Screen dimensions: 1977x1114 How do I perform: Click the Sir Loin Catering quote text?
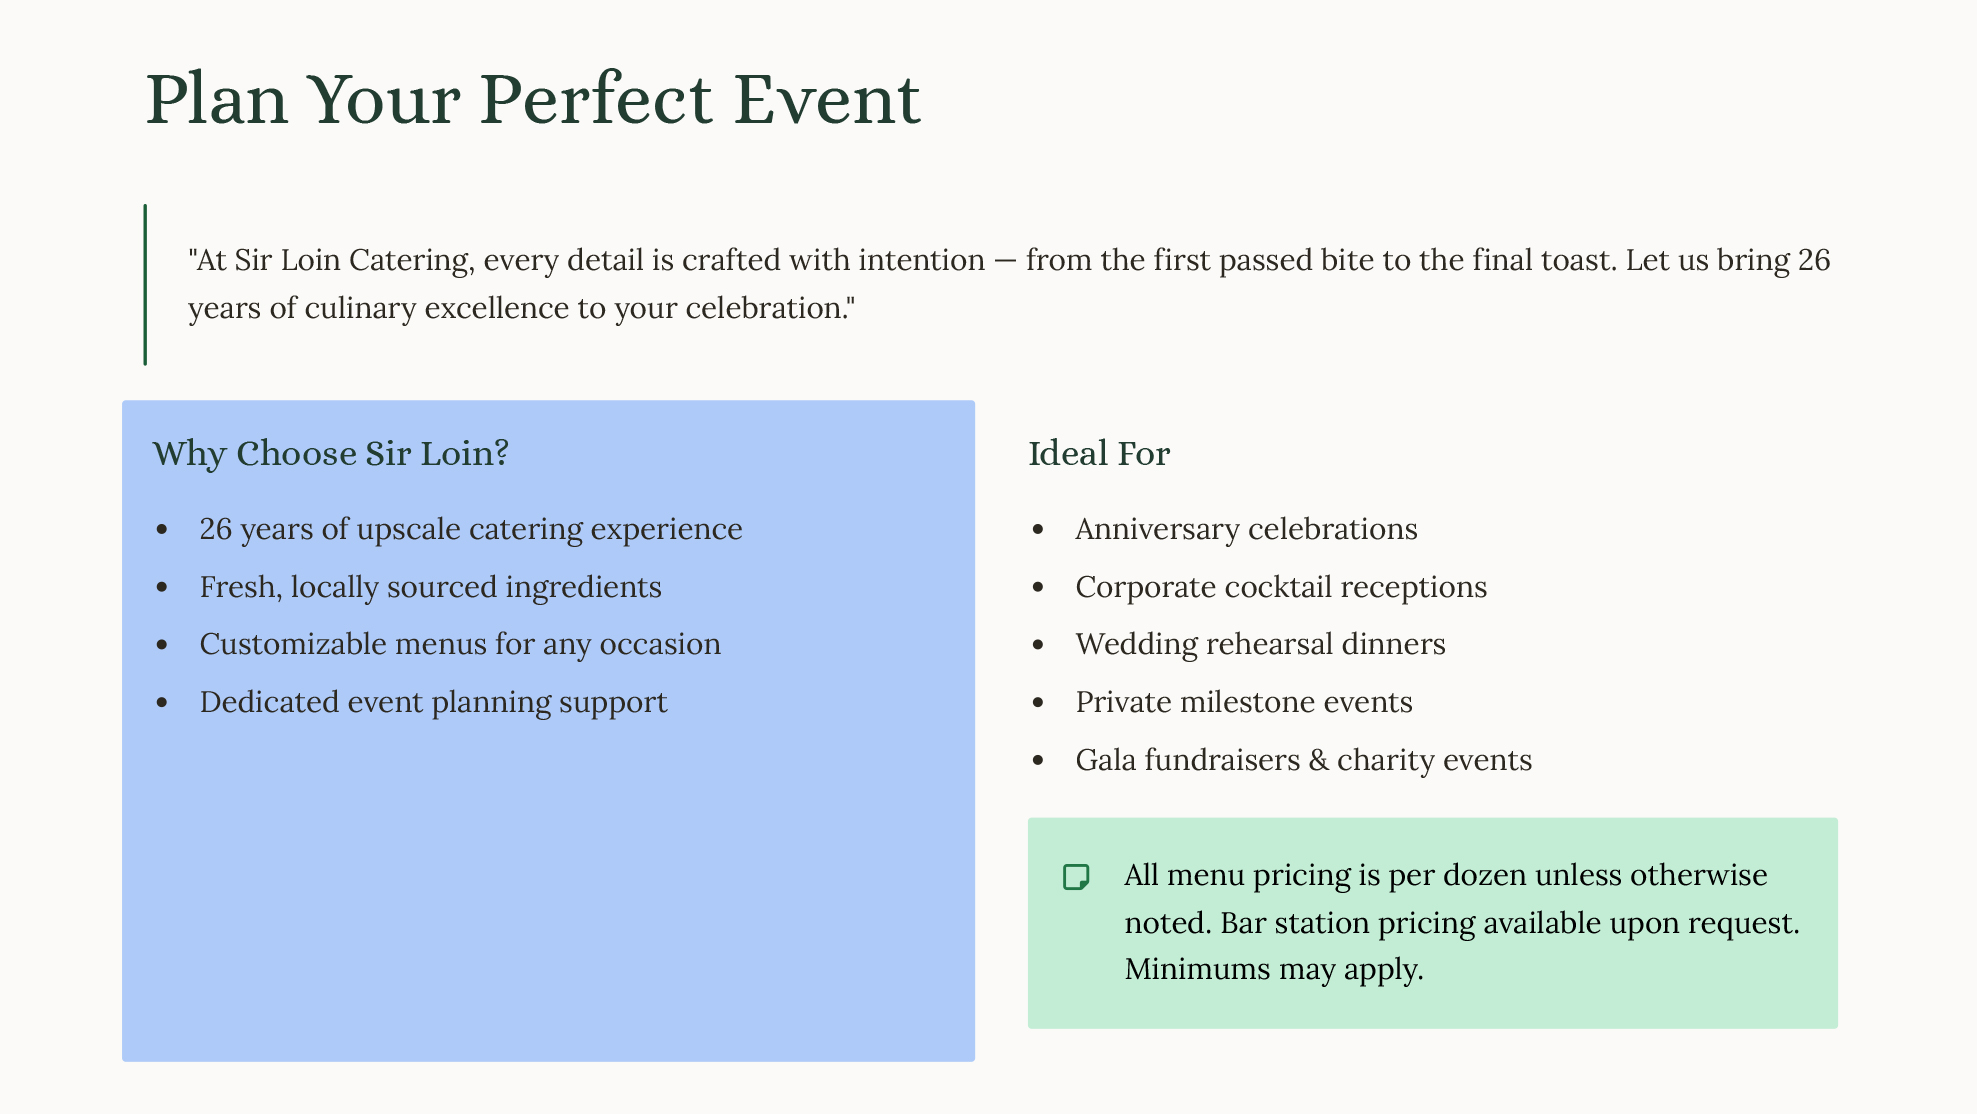(x=1009, y=284)
